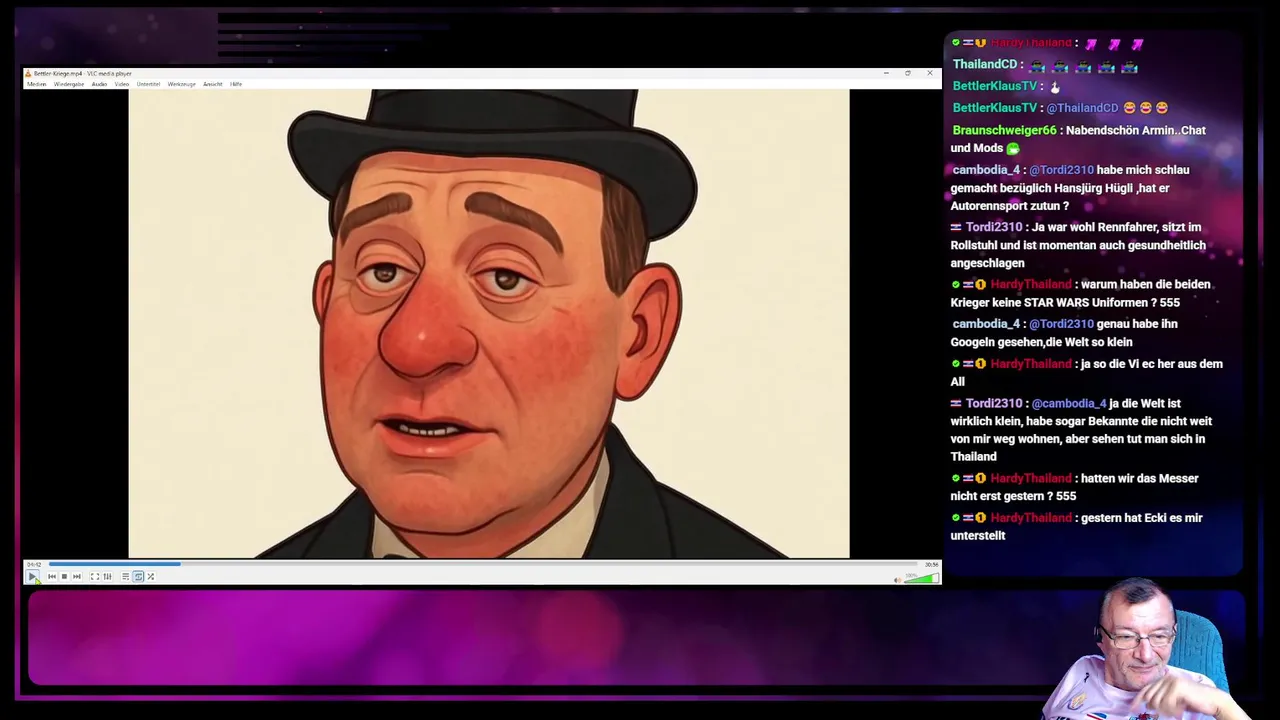
Task: Click chat text 'gestern hat Ecki es mir unterstellt'
Action: pos(1076,527)
